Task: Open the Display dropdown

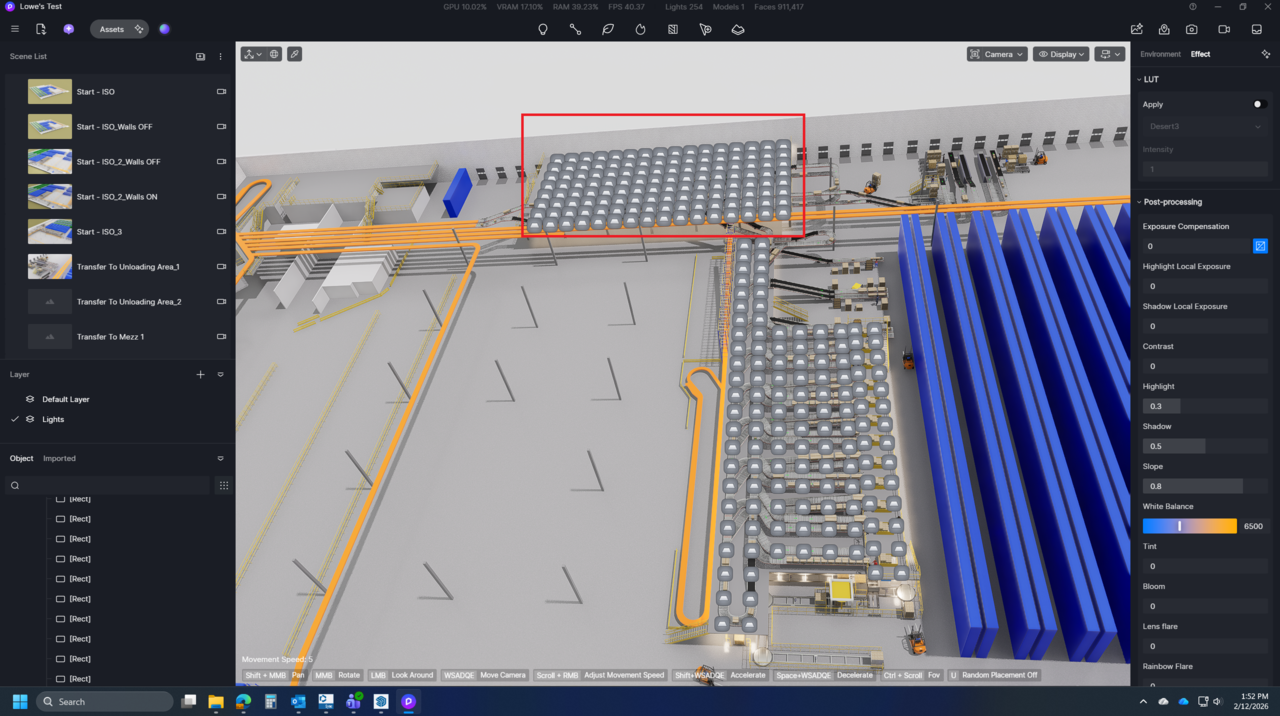Action: tap(1061, 54)
